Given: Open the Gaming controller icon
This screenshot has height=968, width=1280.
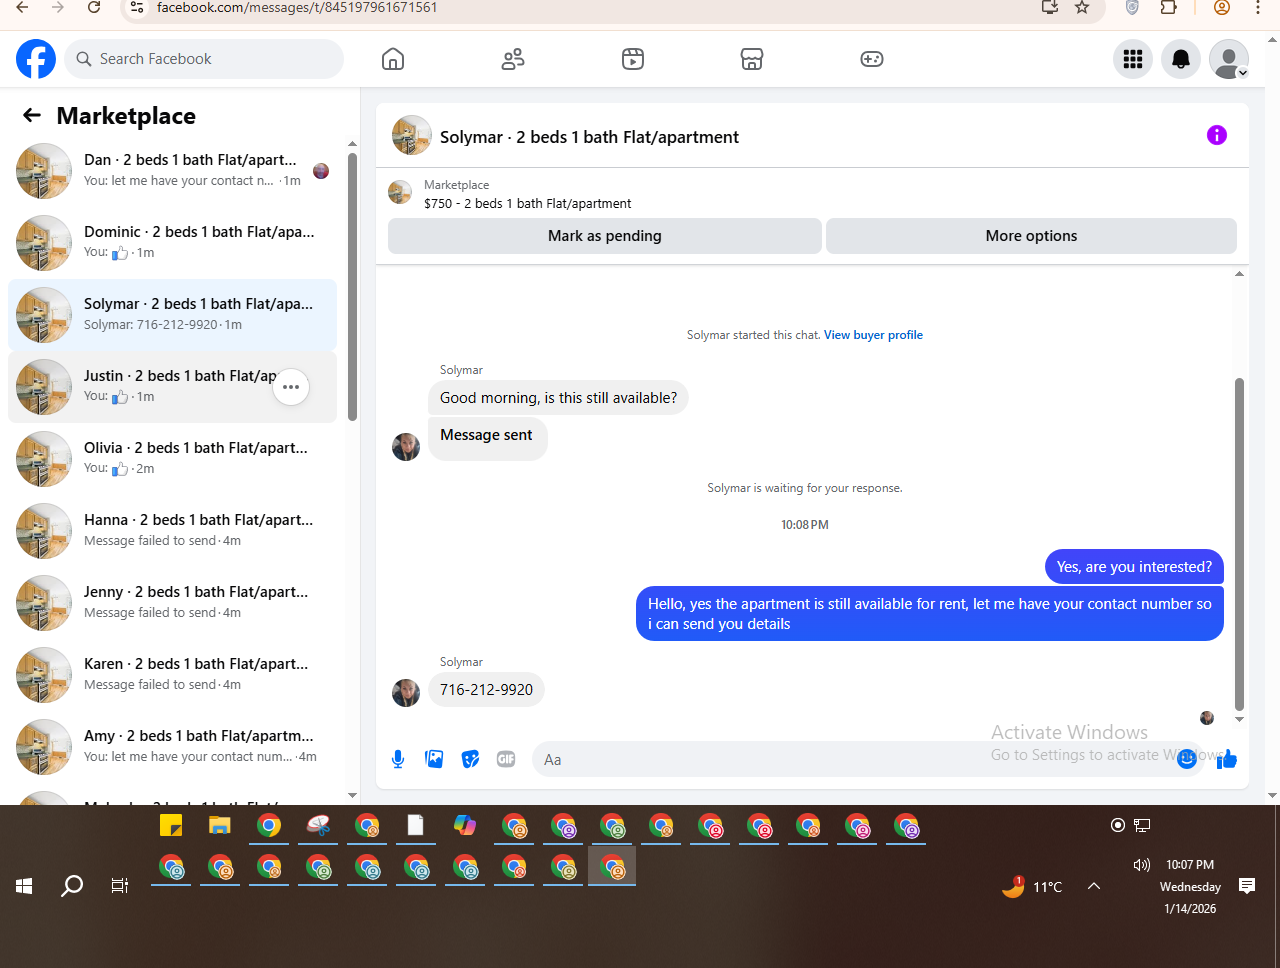Looking at the screenshot, I should [872, 59].
